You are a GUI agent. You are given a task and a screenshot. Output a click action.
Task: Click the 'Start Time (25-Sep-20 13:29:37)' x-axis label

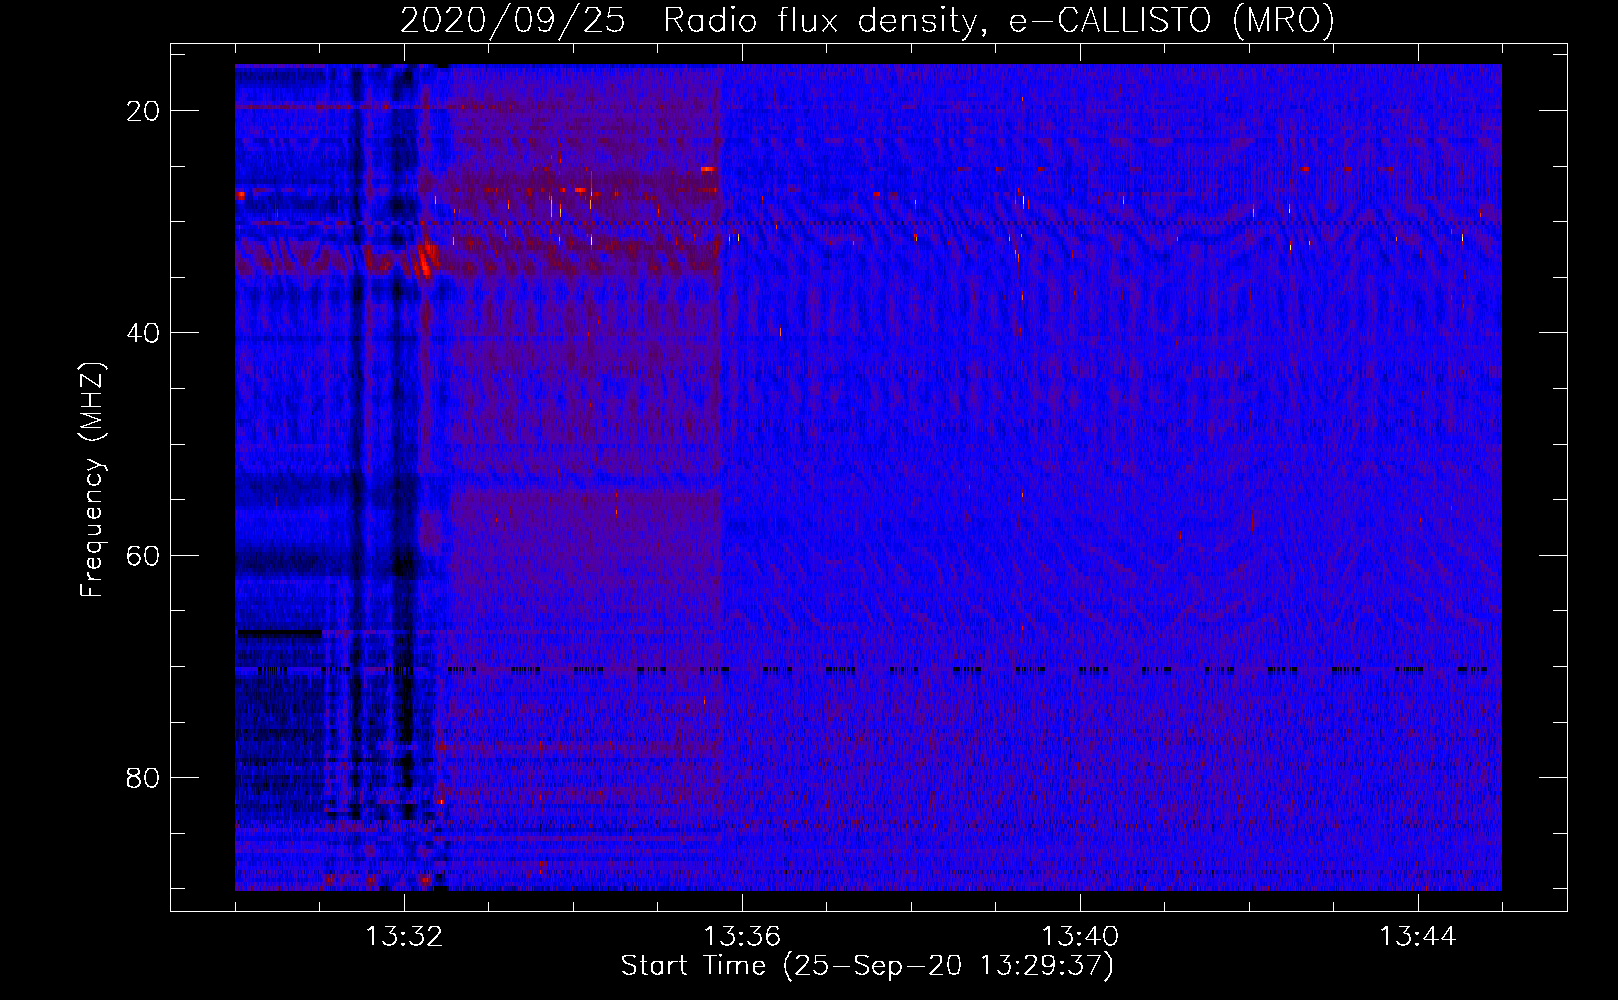tap(867, 966)
